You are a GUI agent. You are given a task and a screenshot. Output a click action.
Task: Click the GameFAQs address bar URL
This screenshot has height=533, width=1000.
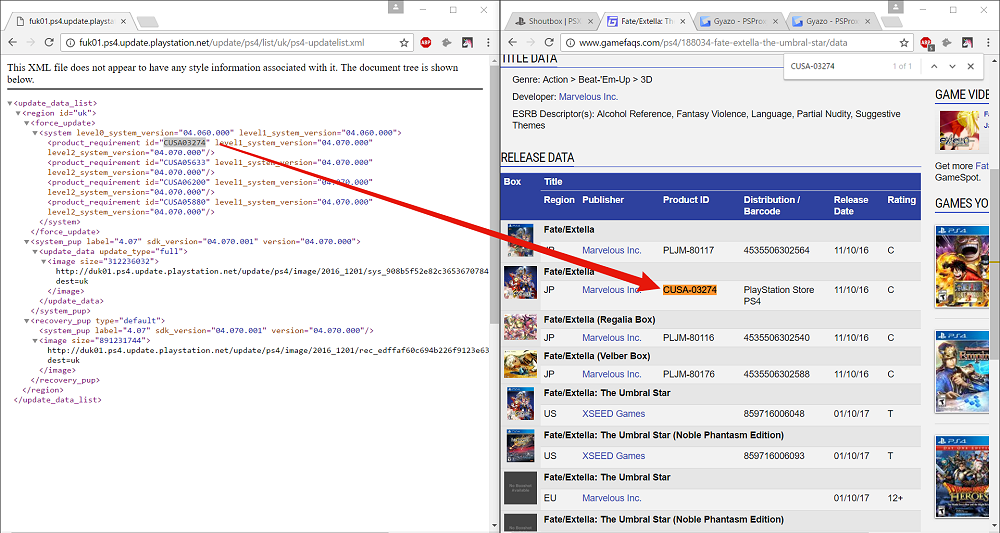713,43
